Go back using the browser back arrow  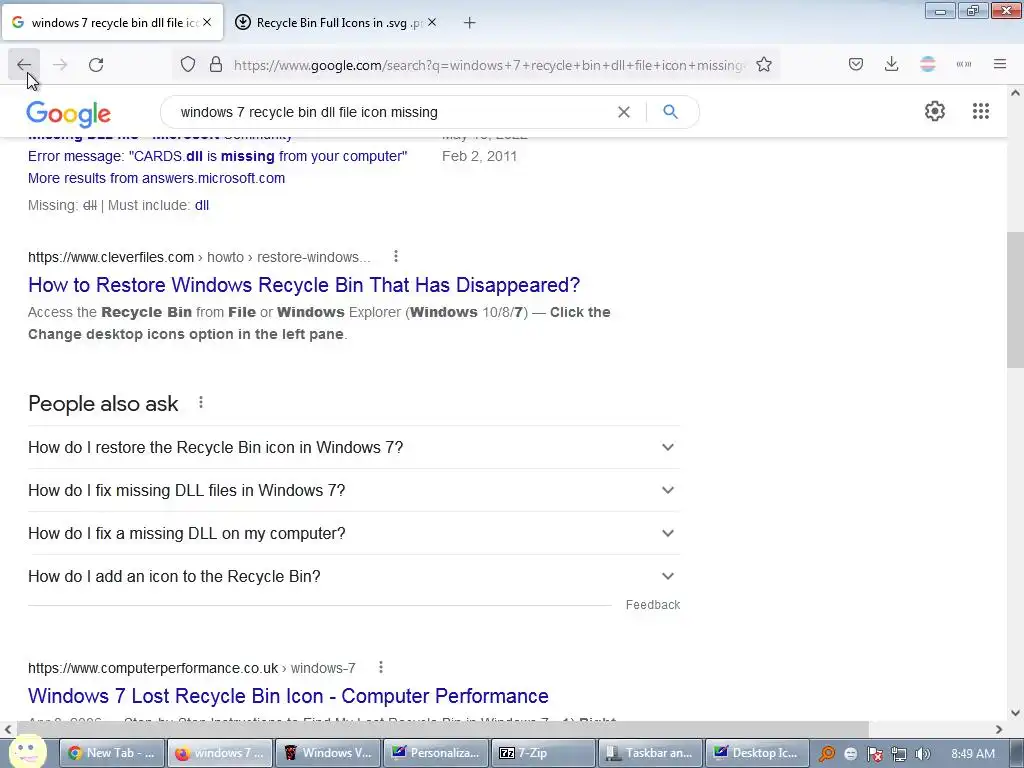(24, 65)
